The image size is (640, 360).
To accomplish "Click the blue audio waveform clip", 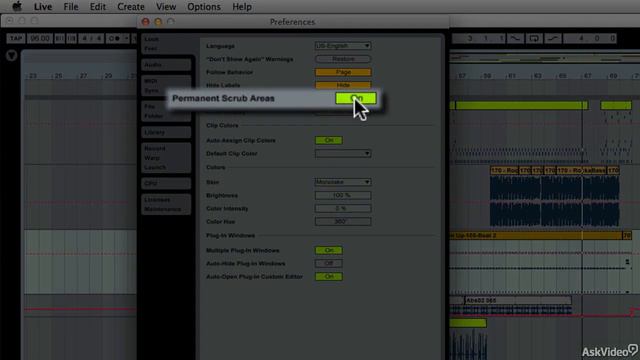I will coord(555,201).
